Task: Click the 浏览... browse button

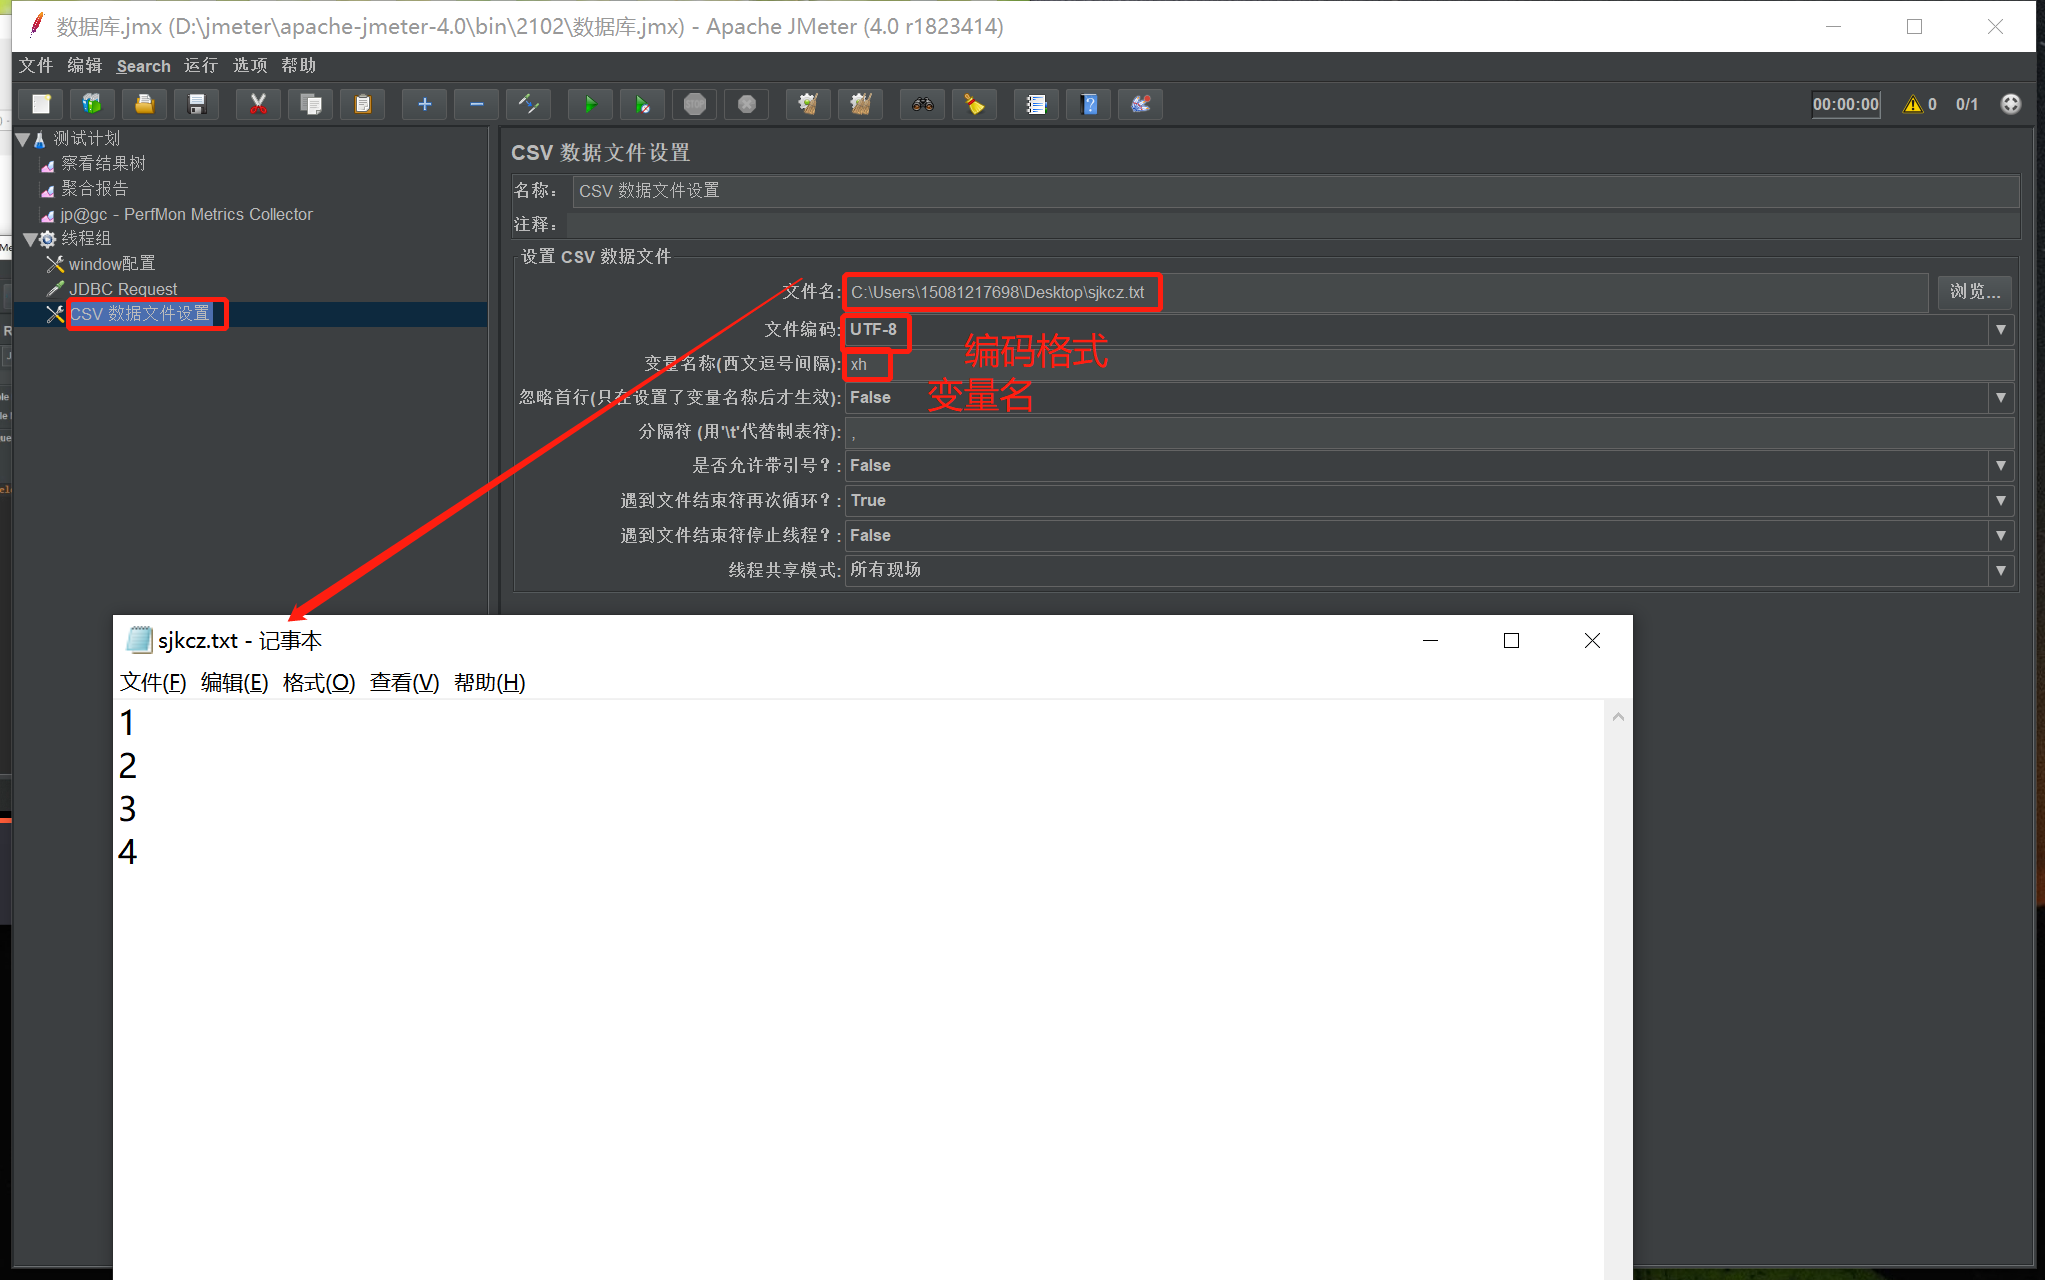Action: click(1974, 292)
